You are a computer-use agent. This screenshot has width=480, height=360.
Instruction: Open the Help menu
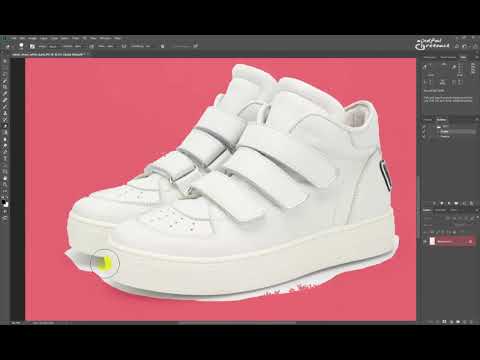coord(117,38)
